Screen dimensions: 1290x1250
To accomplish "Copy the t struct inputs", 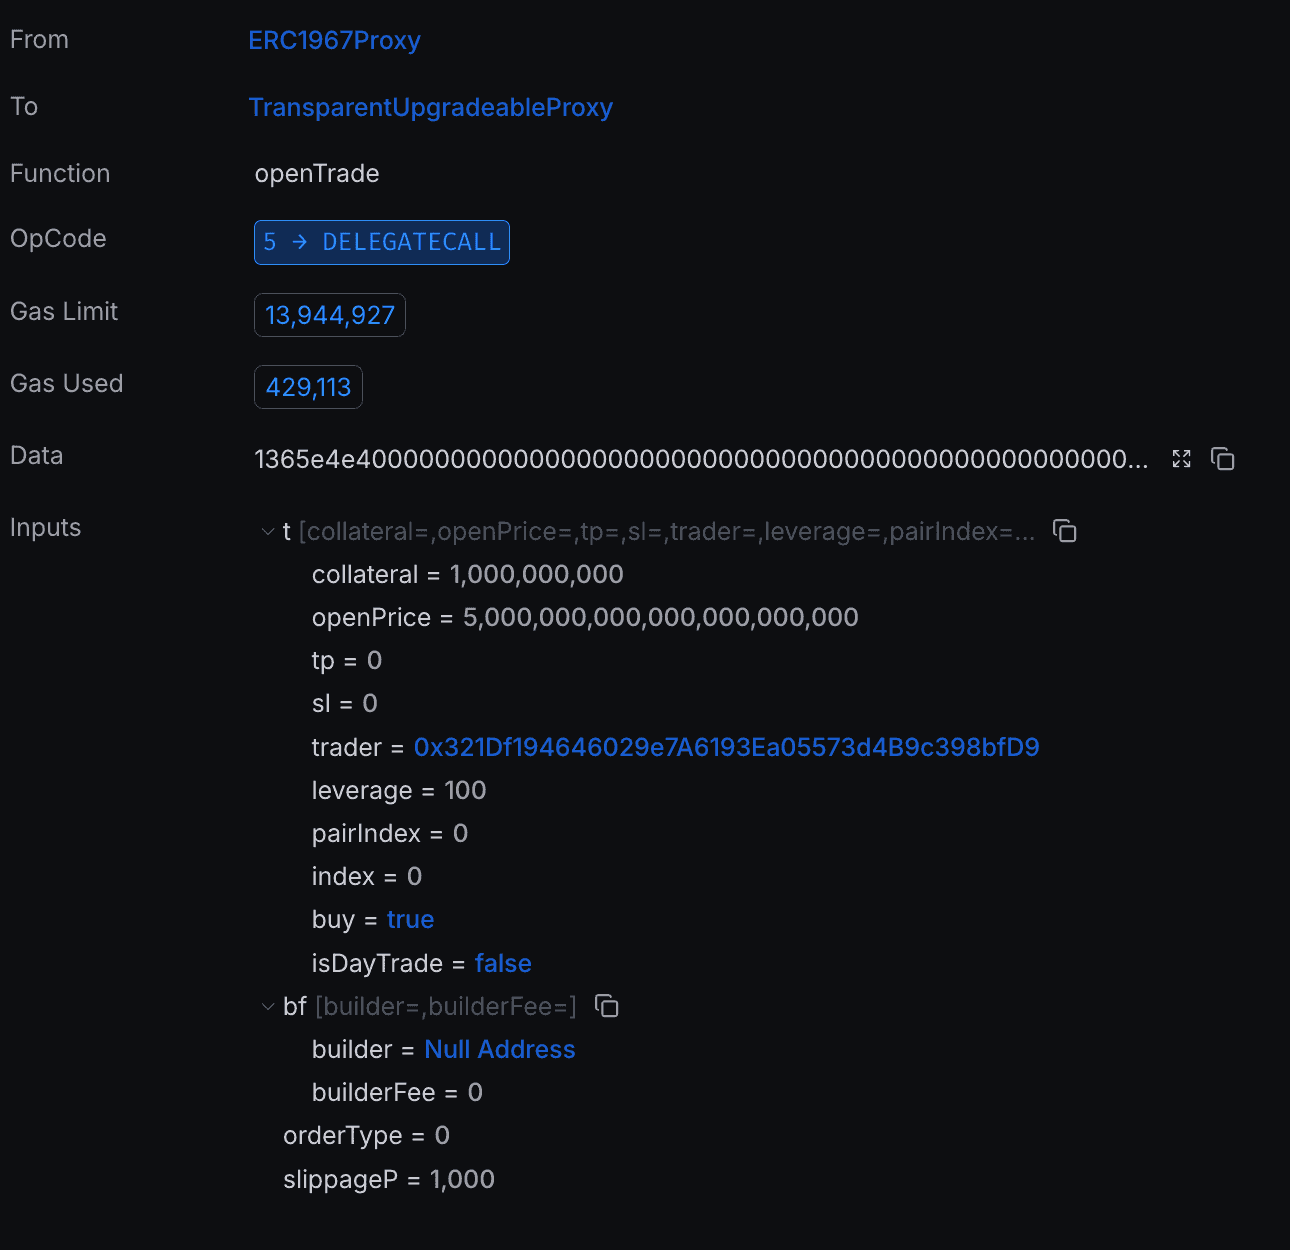I will pyautogui.click(x=1065, y=531).
